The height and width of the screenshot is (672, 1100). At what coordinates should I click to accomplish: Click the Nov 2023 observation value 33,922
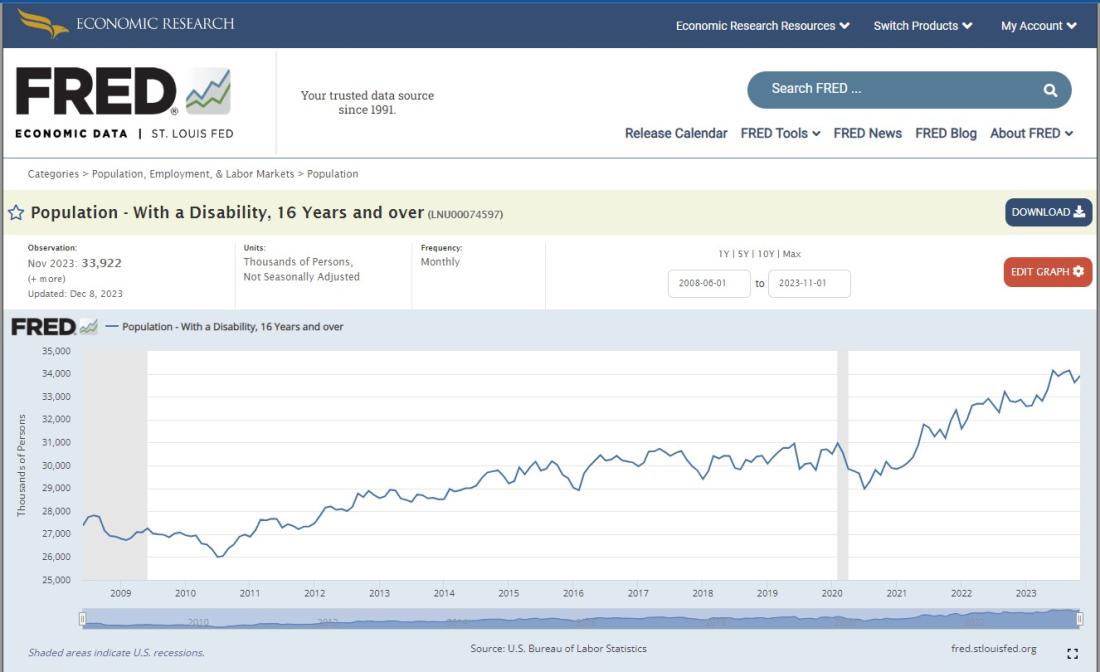tap(101, 263)
